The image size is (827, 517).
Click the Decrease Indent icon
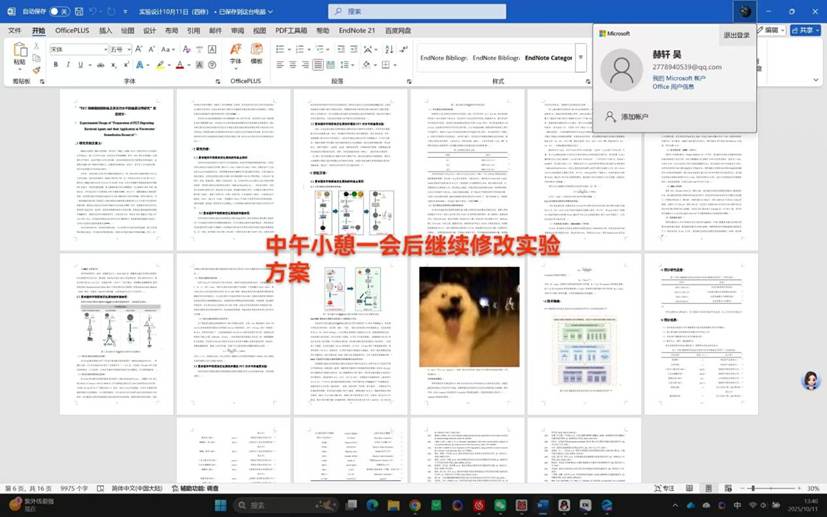click(341, 49)
